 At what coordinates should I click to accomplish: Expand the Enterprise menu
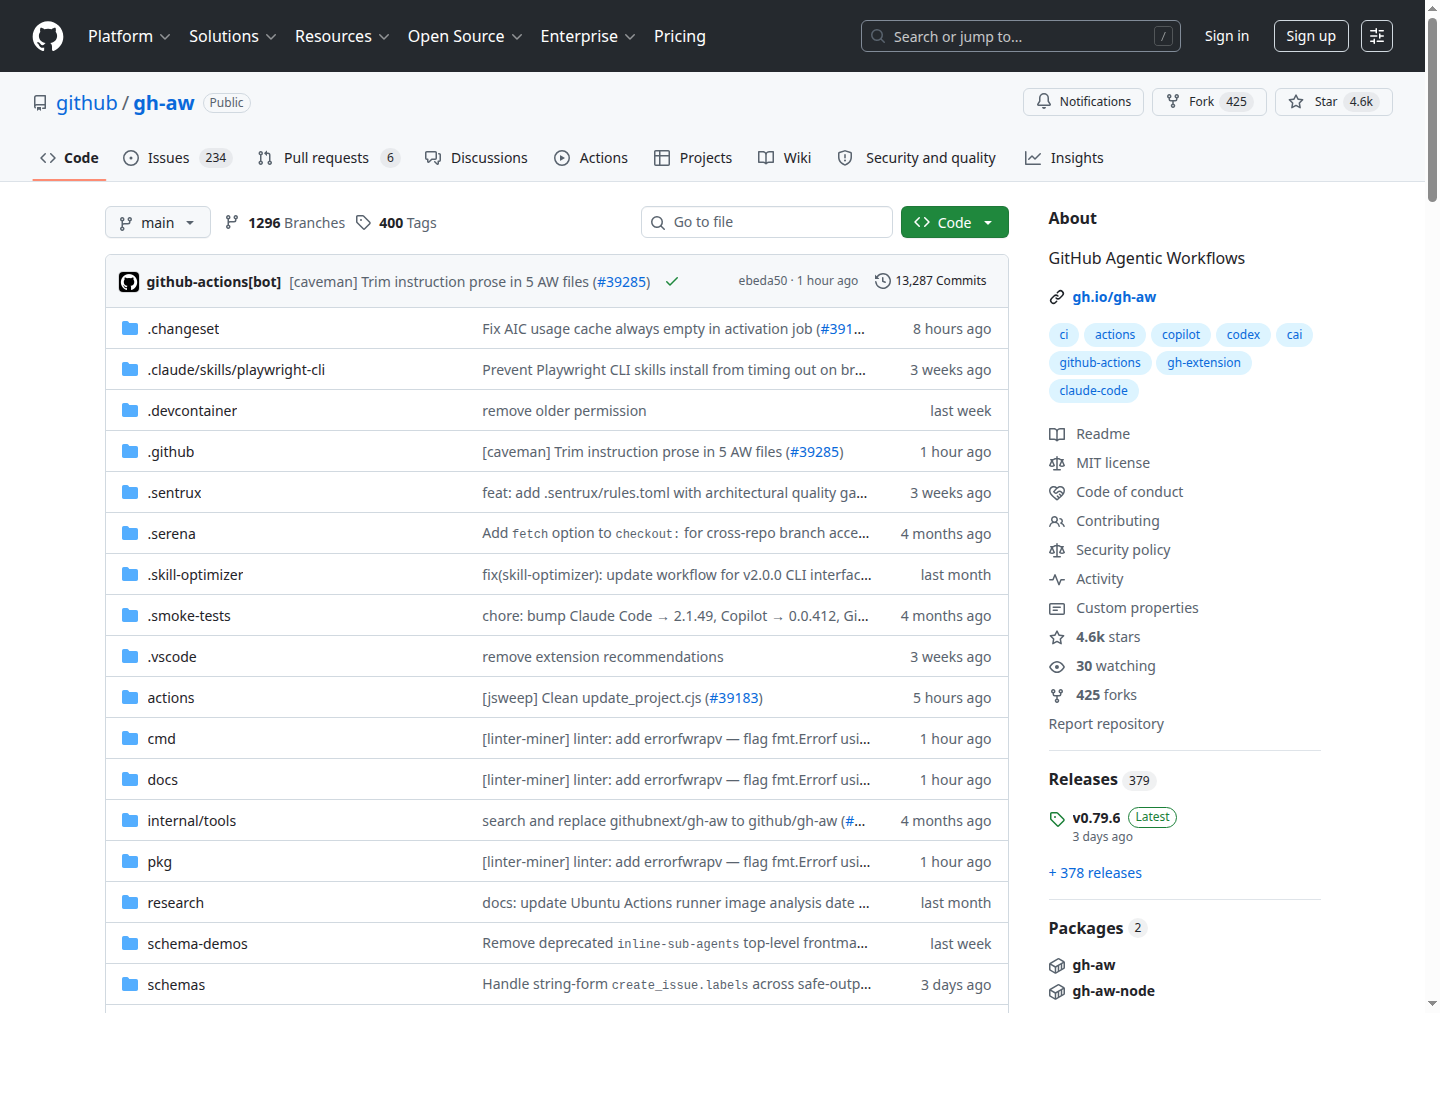point(588,36)
